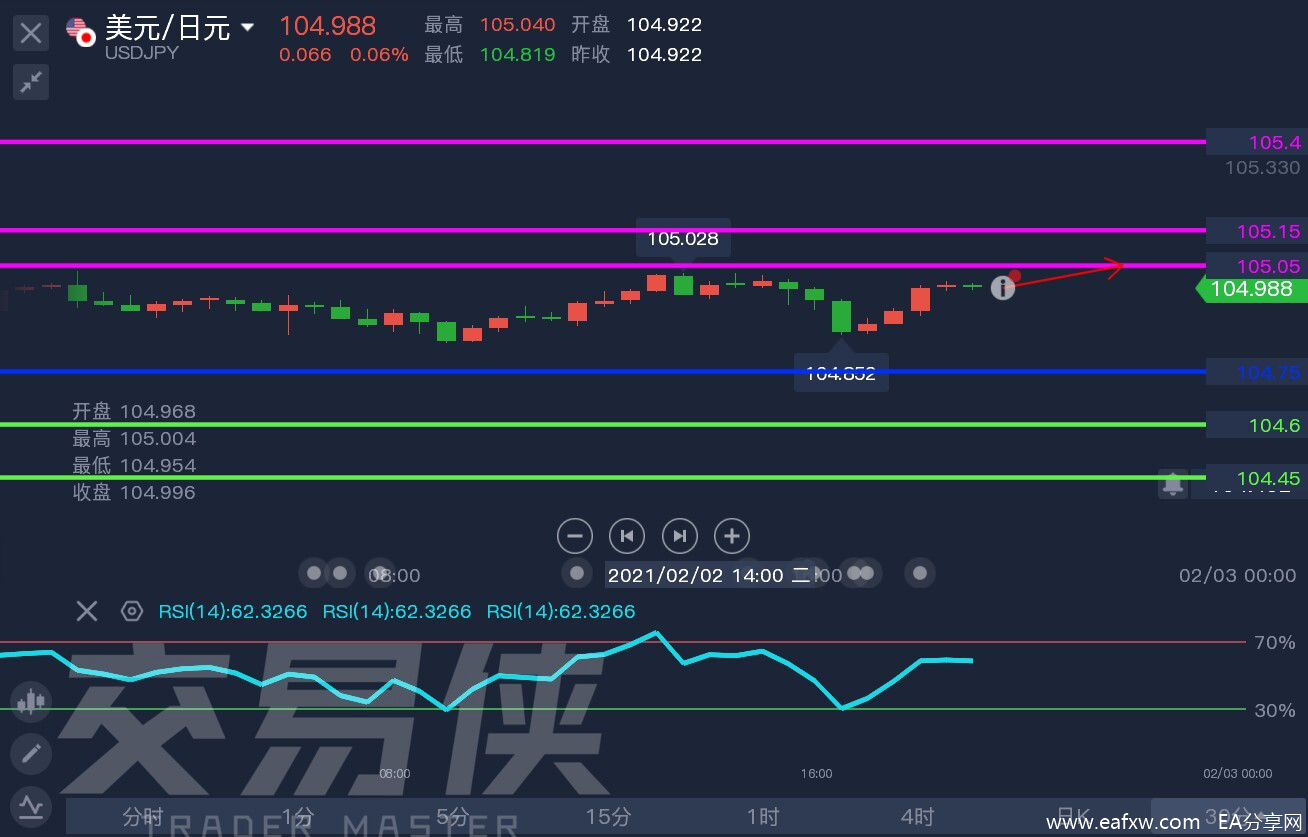Click the current price tag 104.988
The image size is (1308, 837).
(x=1250, y=289)
